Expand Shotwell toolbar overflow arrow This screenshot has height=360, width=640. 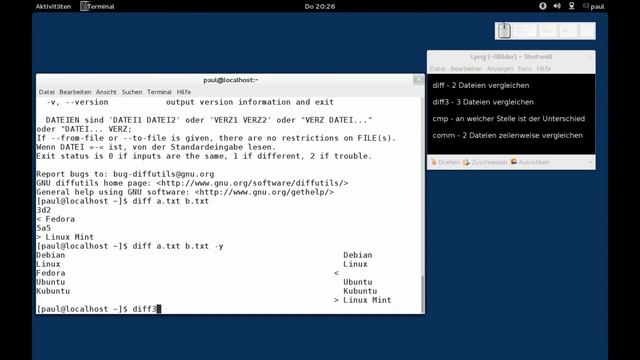pyautogui.click(x=590, y=162)
